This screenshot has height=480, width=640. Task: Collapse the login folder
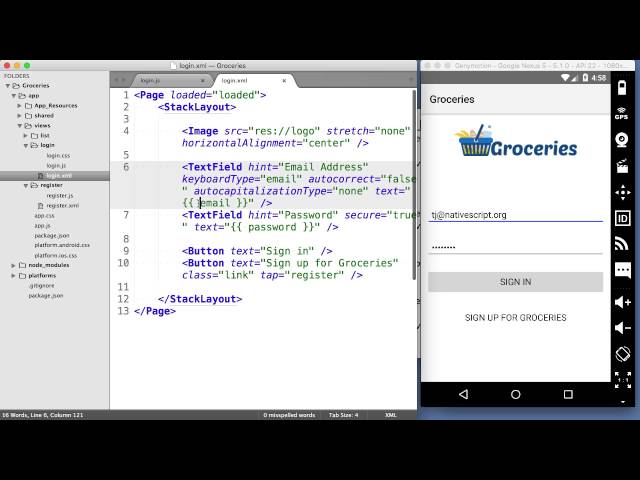click(x=25, y=145)
